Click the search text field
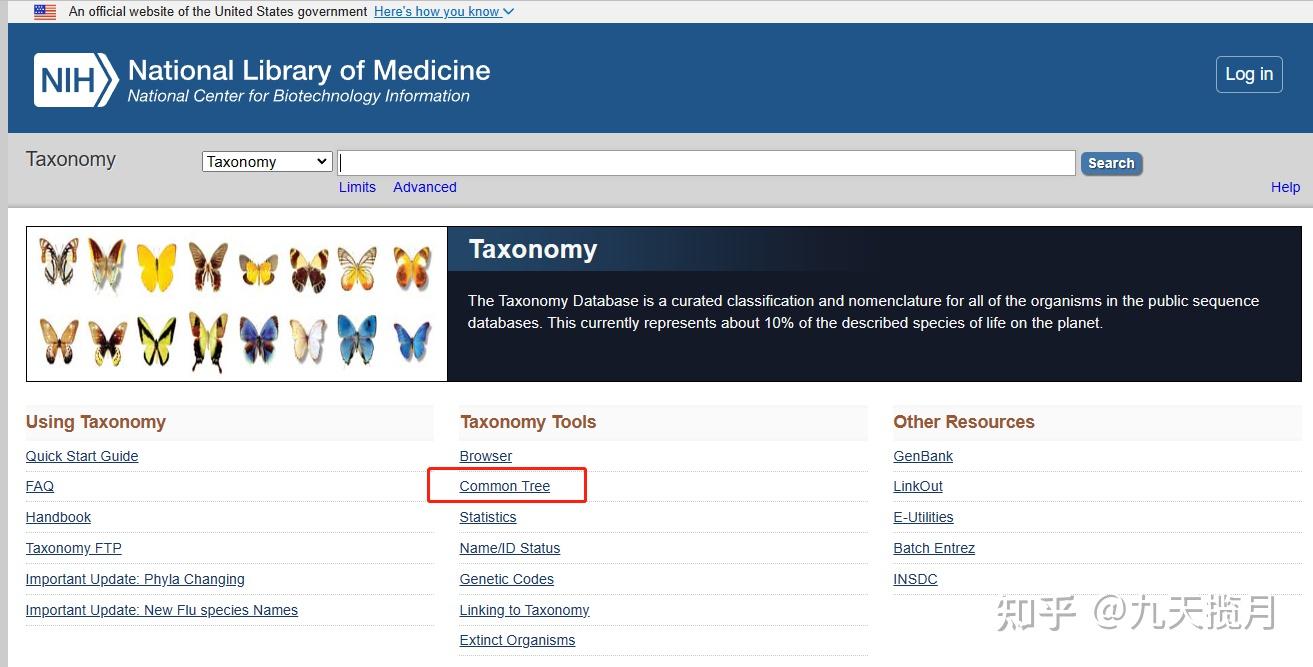 tap(707, 163)
